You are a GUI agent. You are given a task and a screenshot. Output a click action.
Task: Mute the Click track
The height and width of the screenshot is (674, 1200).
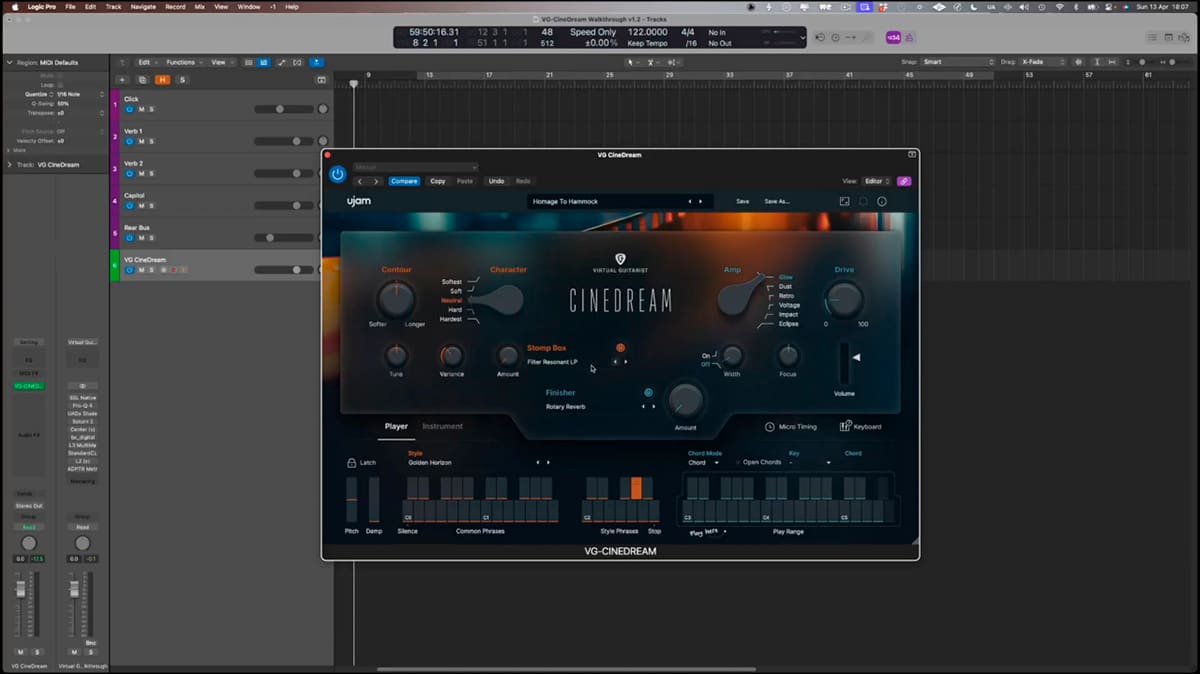[141, 109]
